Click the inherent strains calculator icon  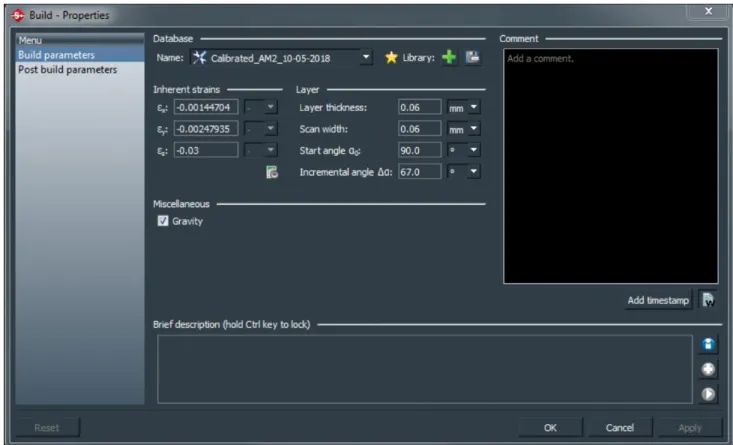point(272,172)
